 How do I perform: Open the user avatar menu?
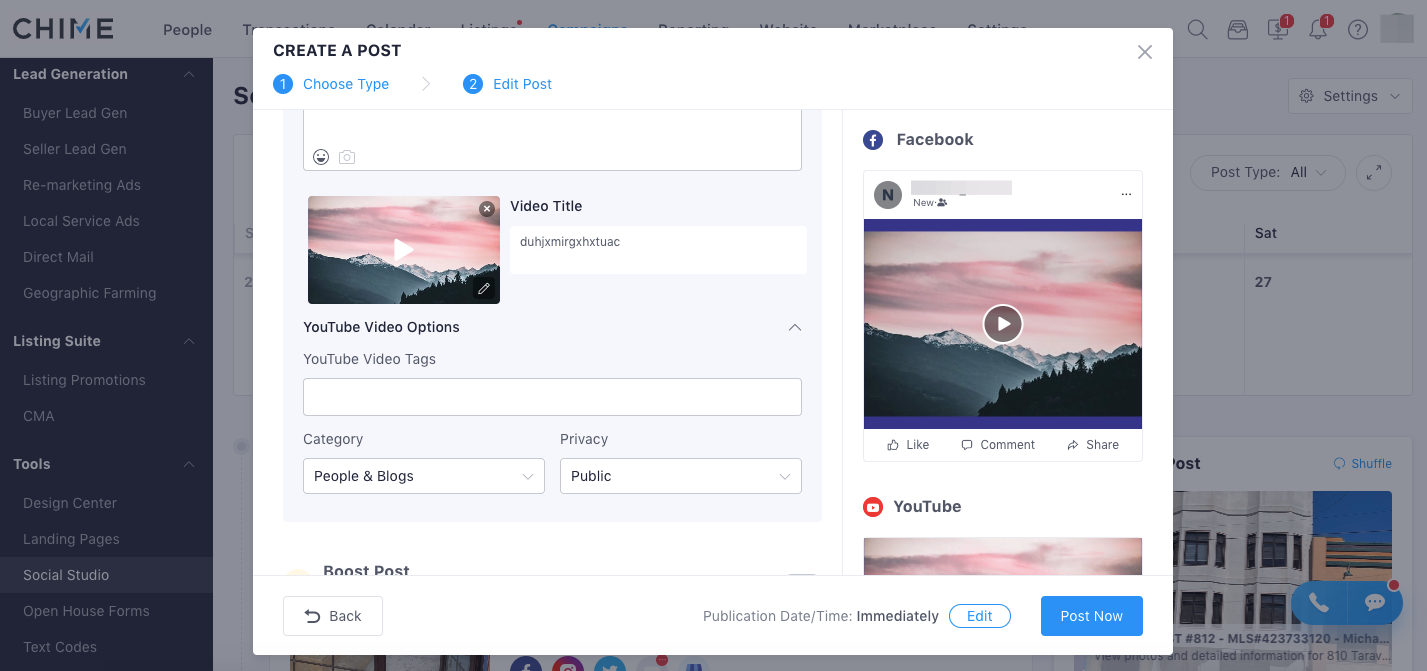click(x=1397, y=28)
